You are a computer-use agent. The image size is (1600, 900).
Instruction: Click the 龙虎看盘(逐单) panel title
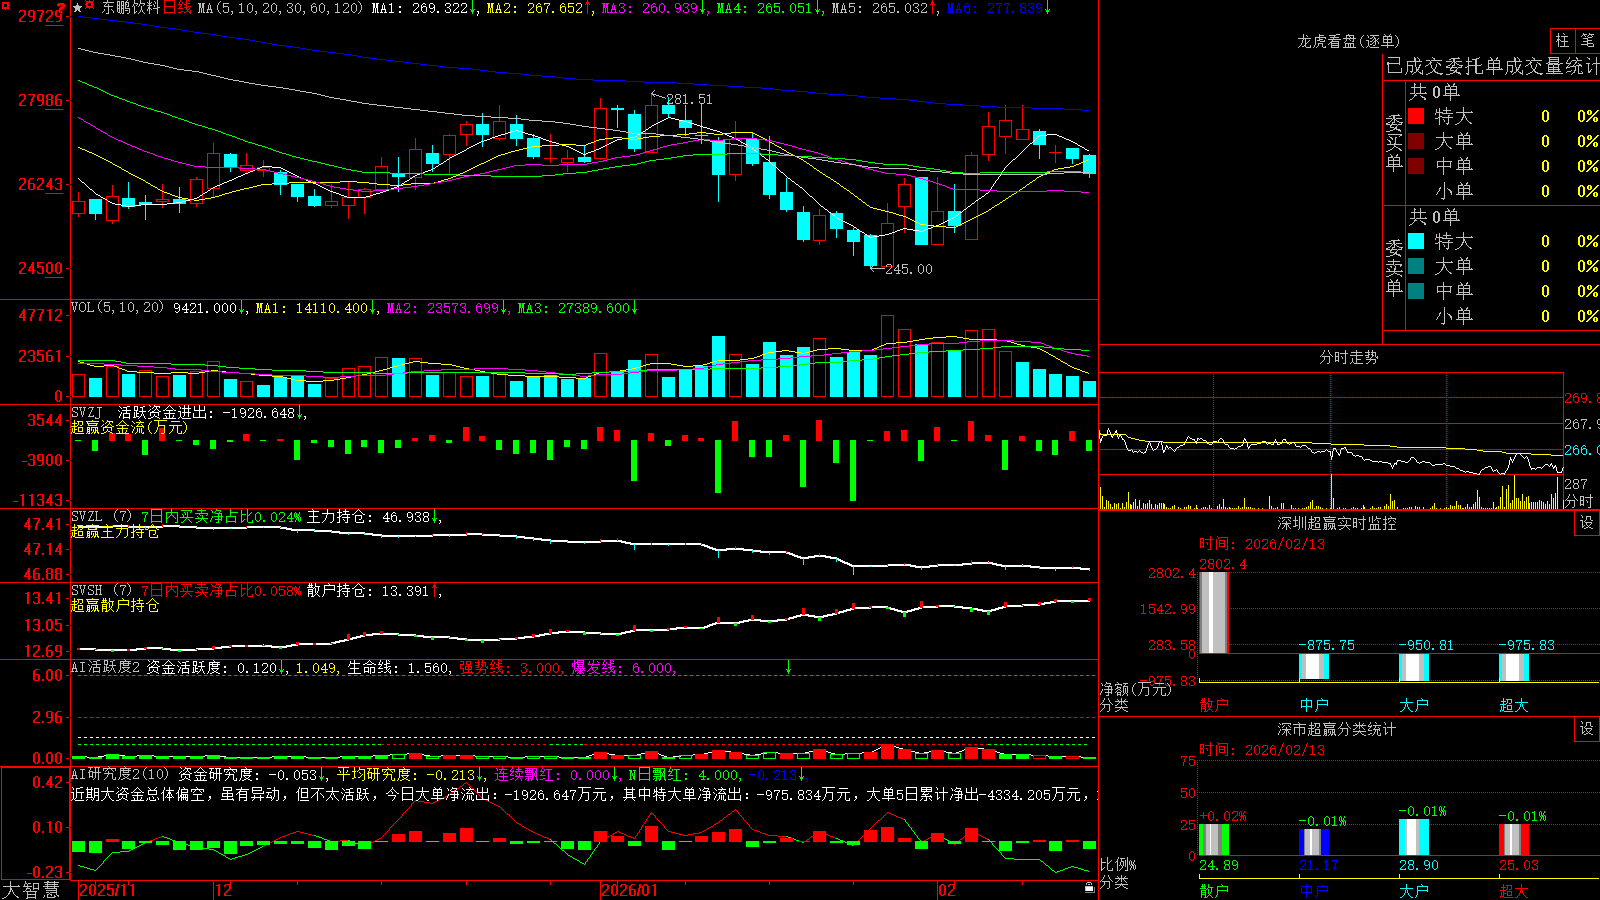(1348, 41)
